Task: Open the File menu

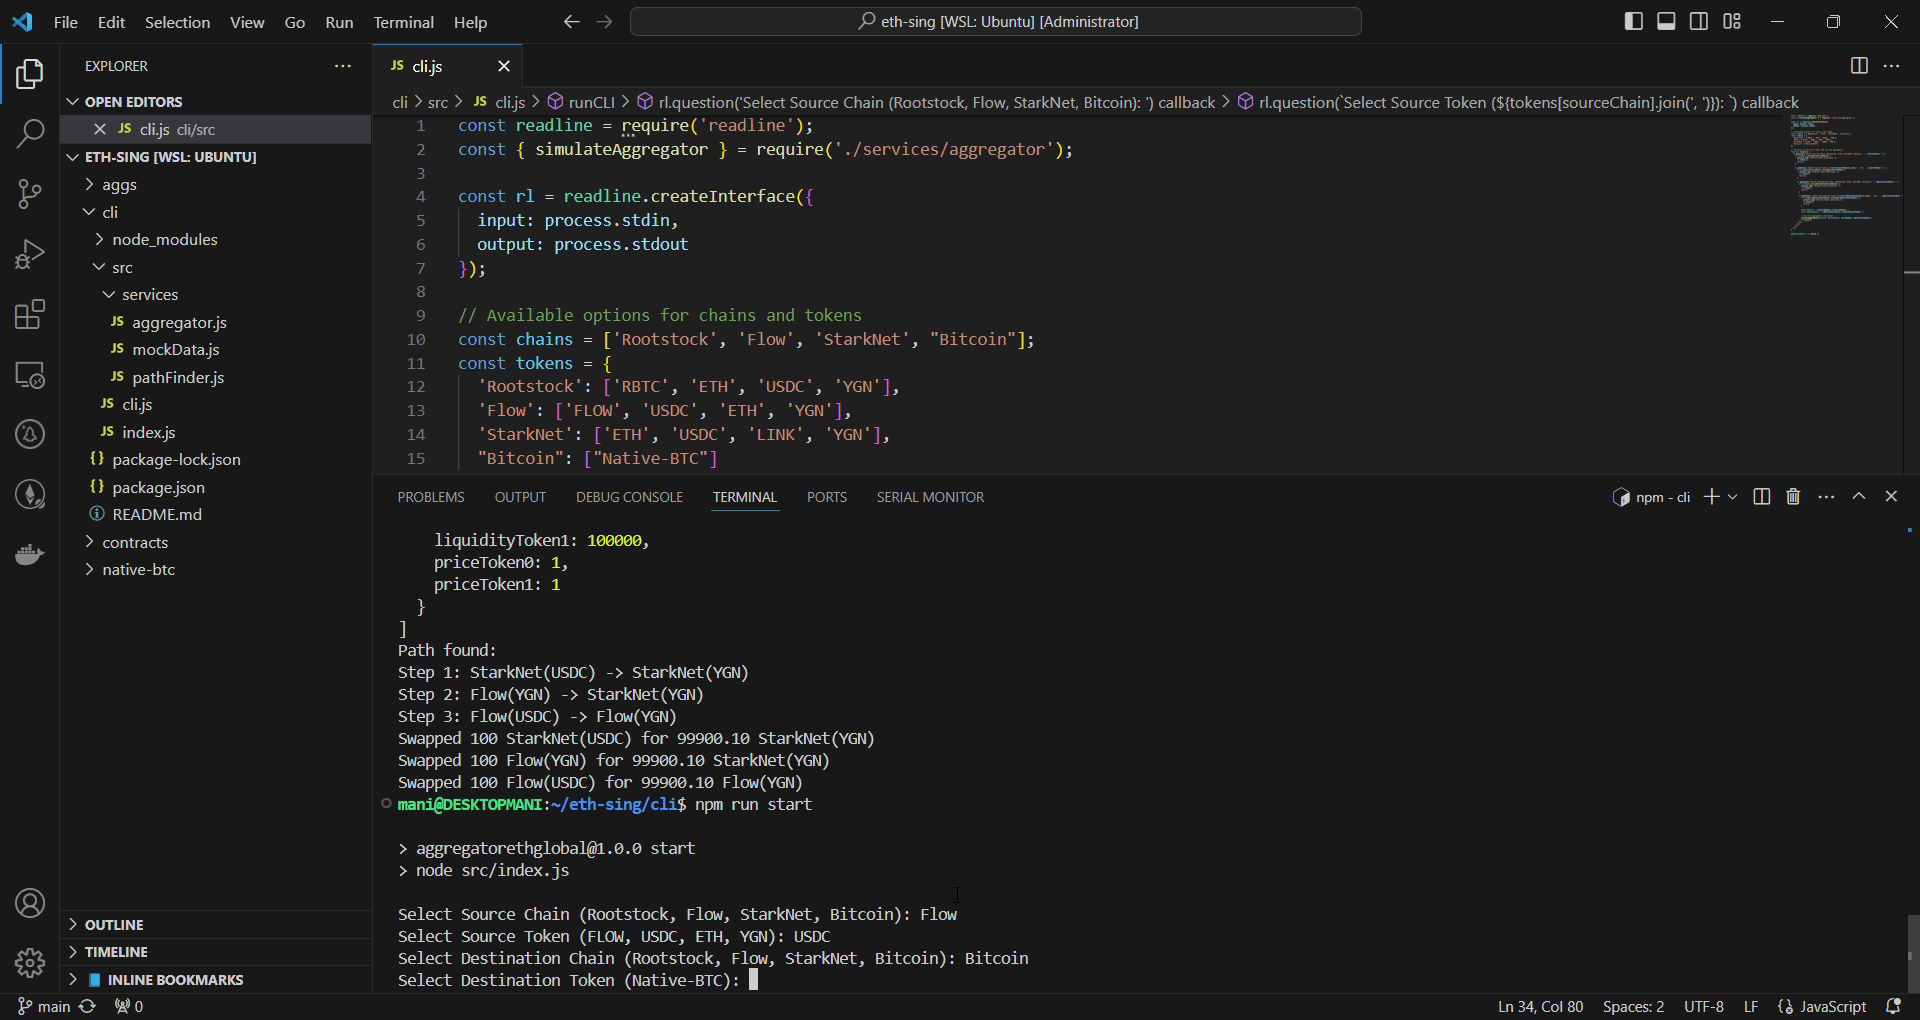Action: pyautogui.click(x=66, y=22)
